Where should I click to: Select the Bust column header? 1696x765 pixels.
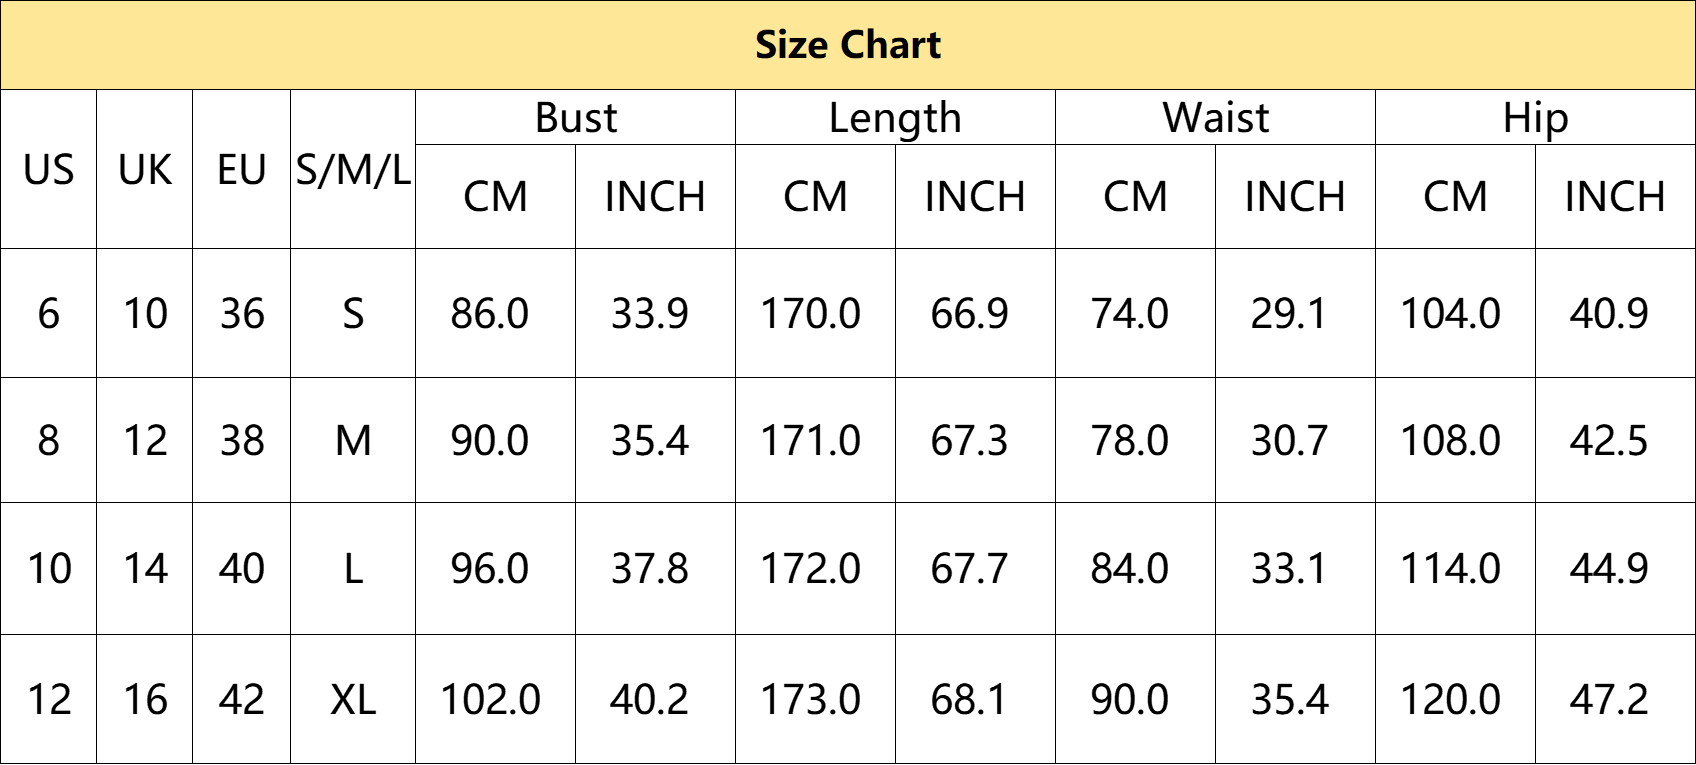[x=575, y=118]
